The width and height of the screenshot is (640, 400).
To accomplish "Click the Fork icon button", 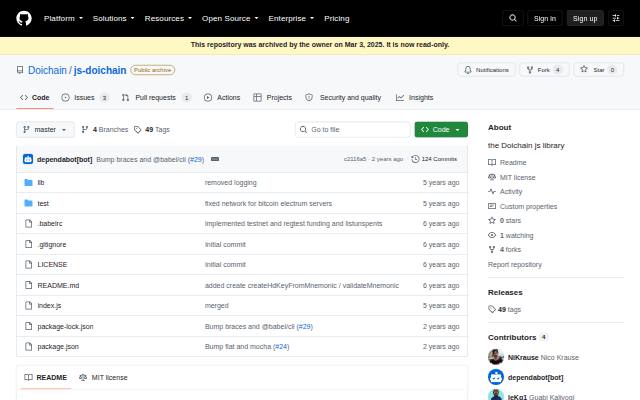I will (544, 70).
